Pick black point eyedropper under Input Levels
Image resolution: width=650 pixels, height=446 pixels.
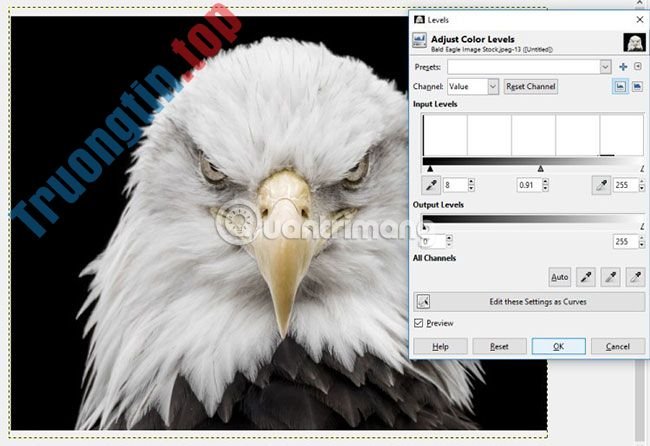tap(431, 185)
